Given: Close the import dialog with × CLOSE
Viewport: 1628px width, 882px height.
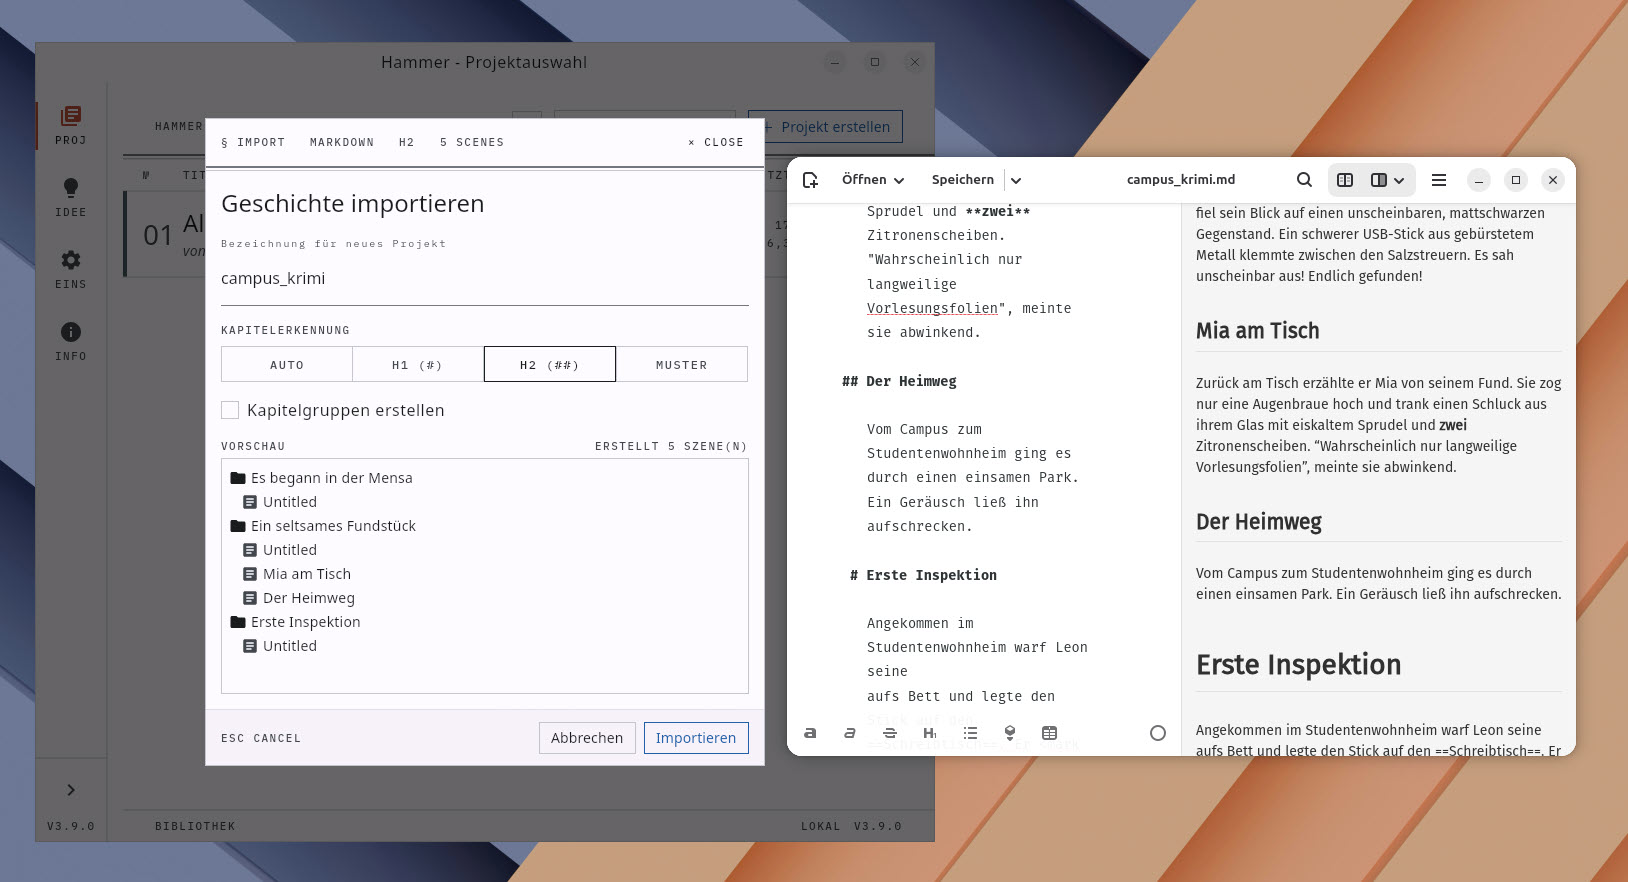Looking at the screenshot, I should tap(716, 143).
